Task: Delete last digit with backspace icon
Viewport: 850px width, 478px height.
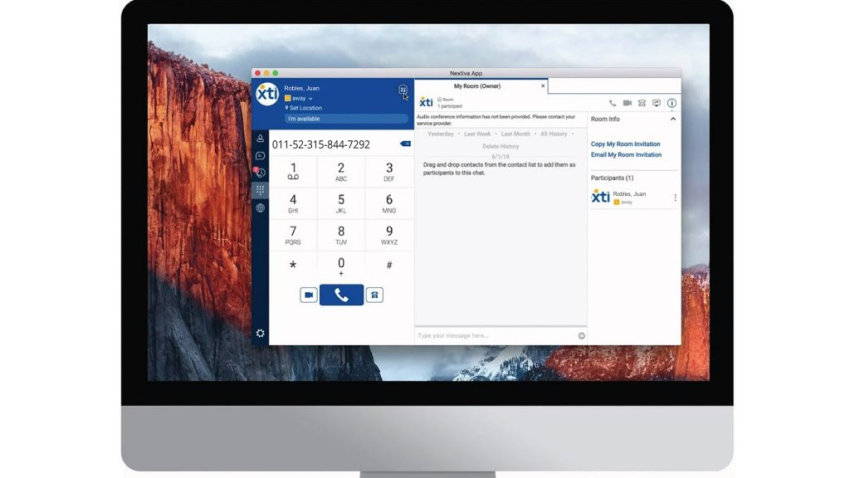Action: (405, 144)
